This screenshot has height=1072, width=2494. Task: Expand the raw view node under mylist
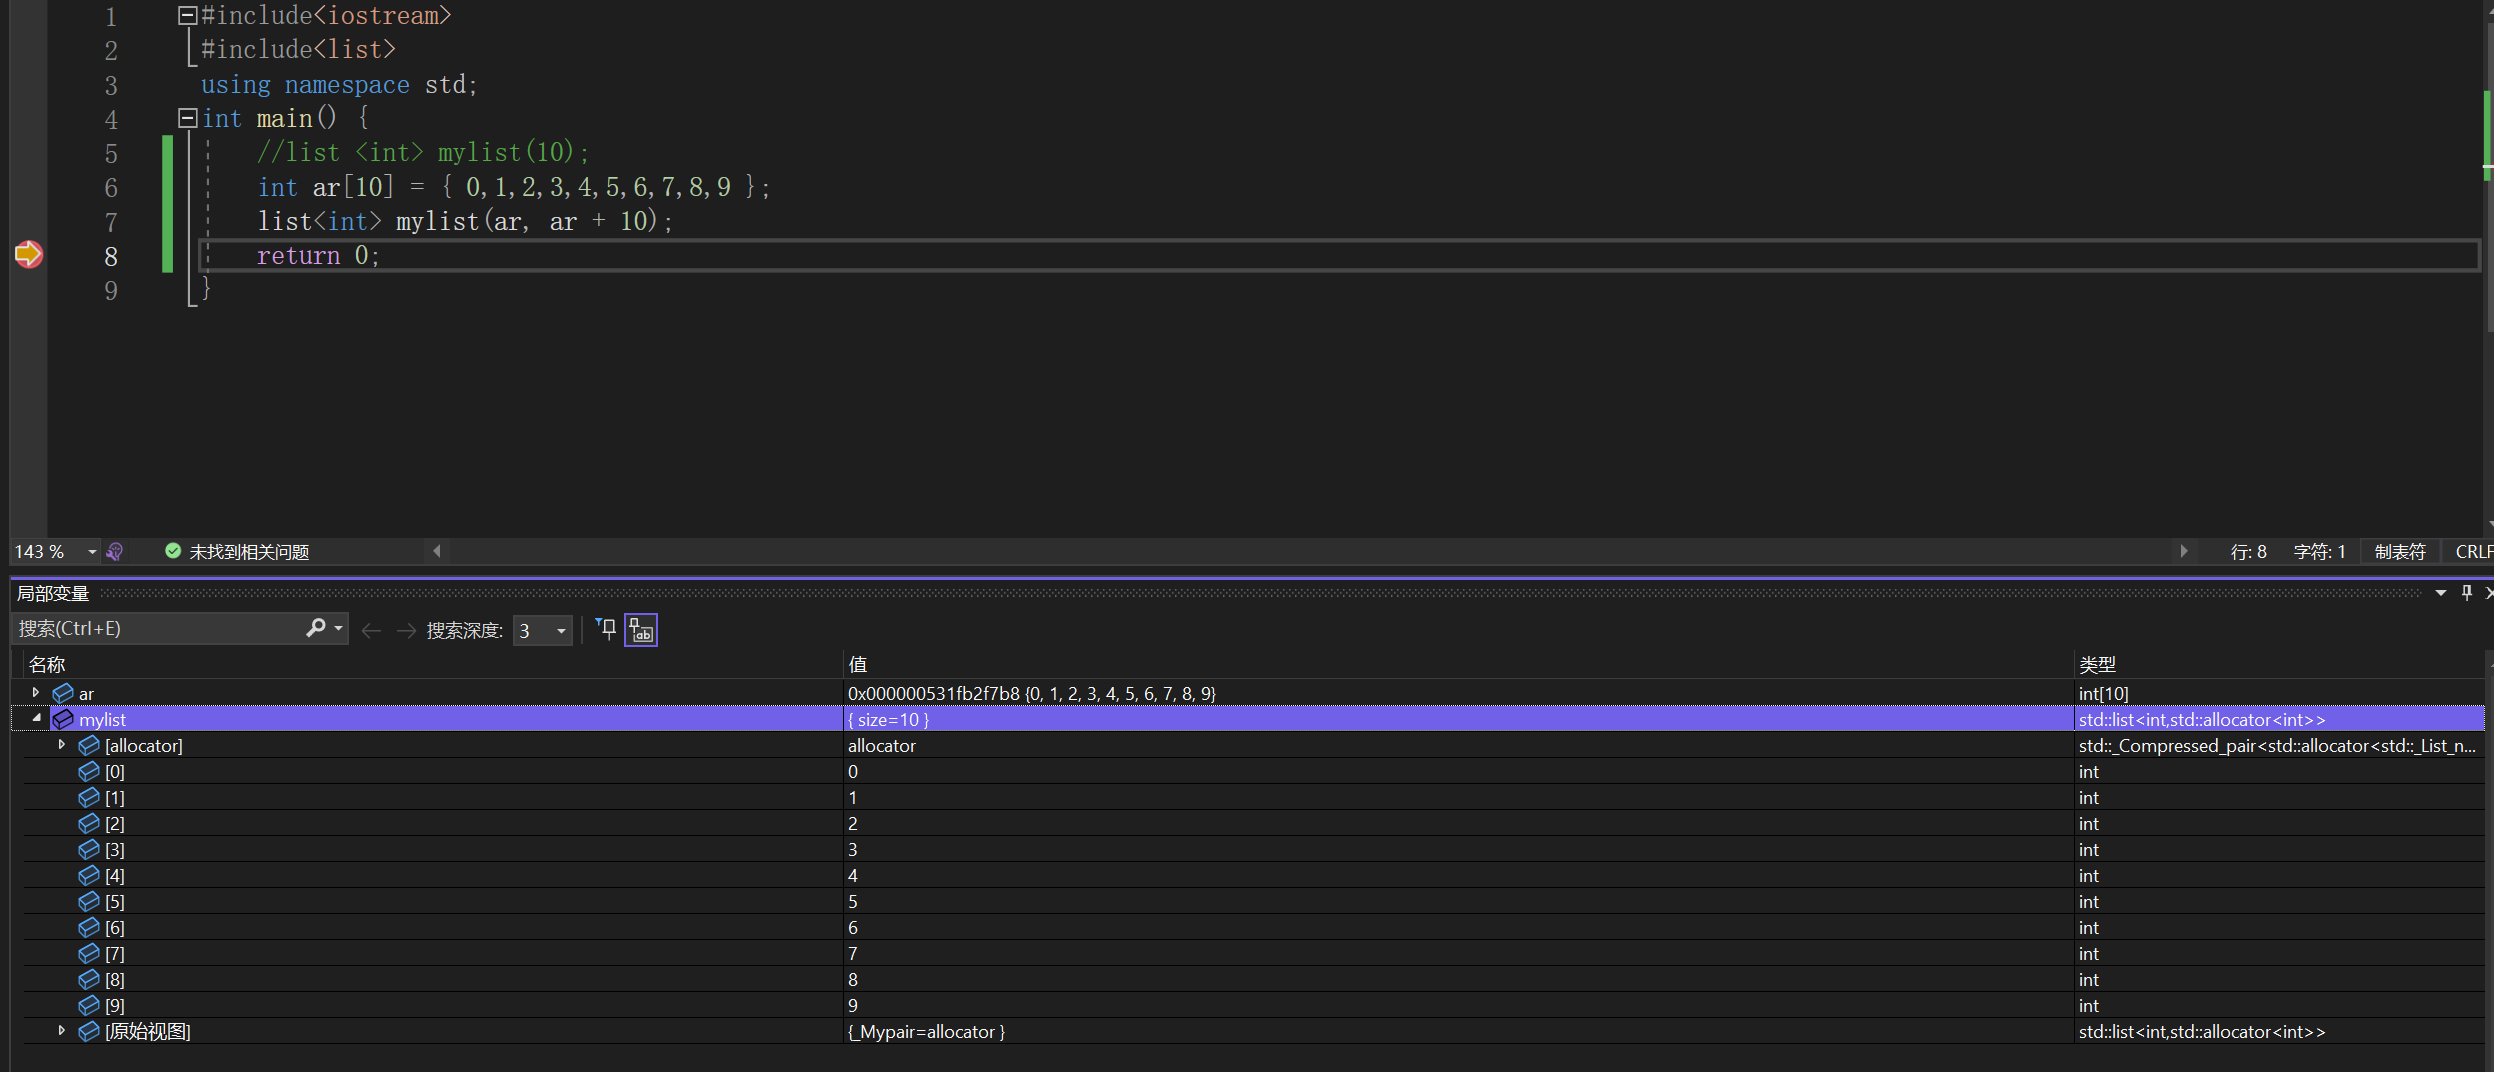62,1030
